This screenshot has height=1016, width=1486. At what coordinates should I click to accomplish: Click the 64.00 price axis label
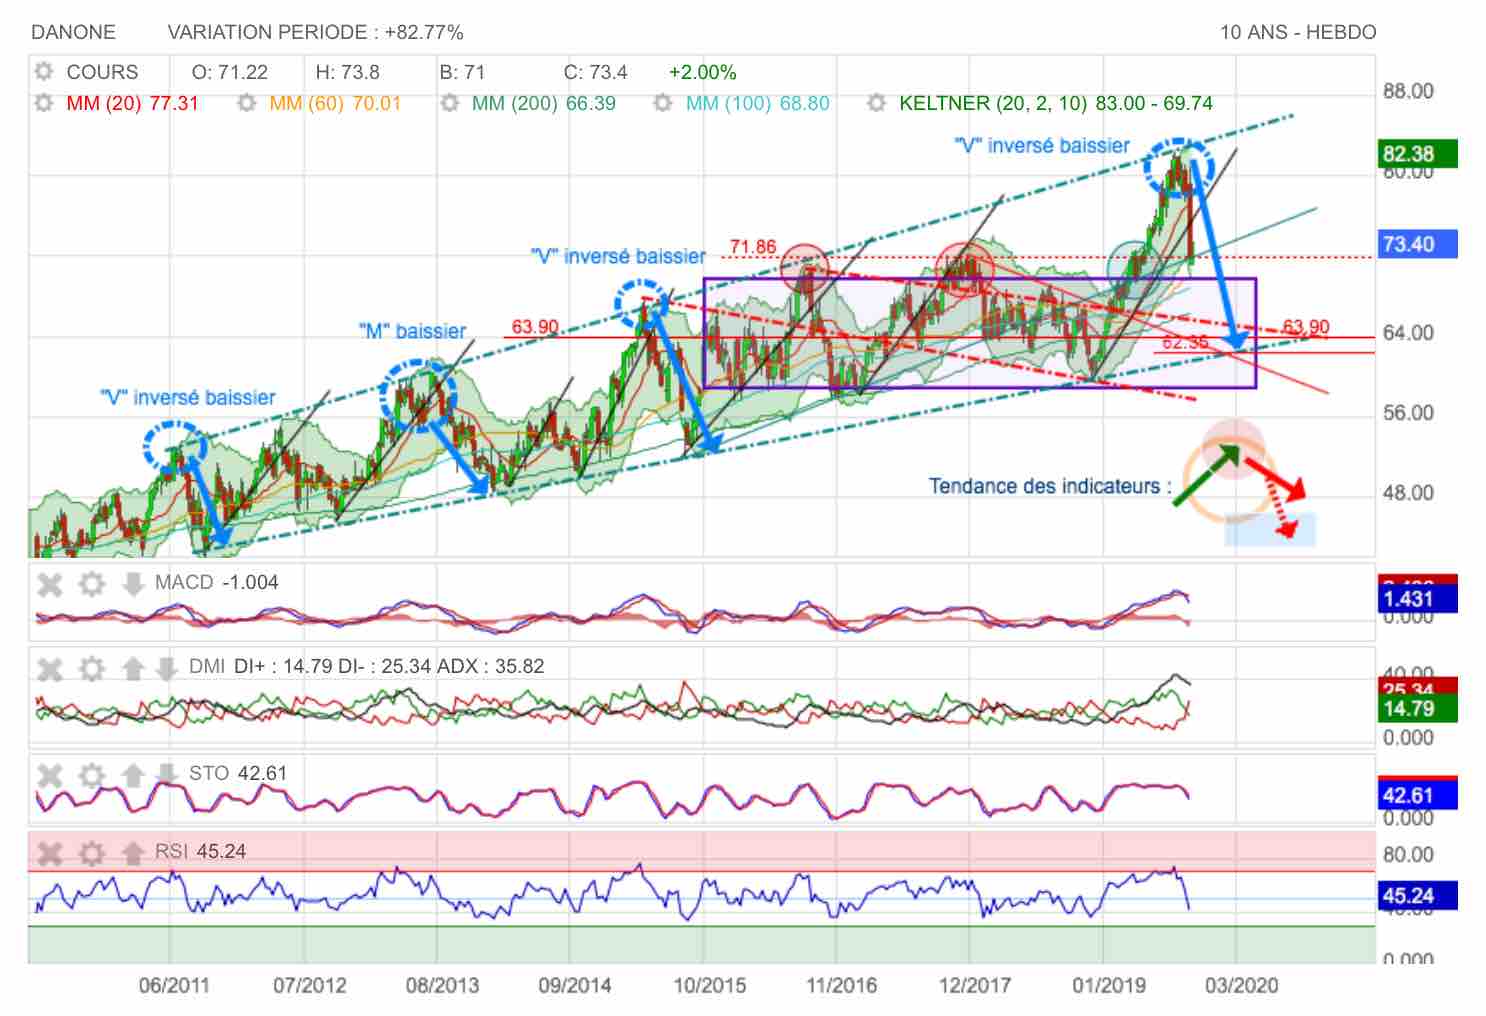[1408, 332]
